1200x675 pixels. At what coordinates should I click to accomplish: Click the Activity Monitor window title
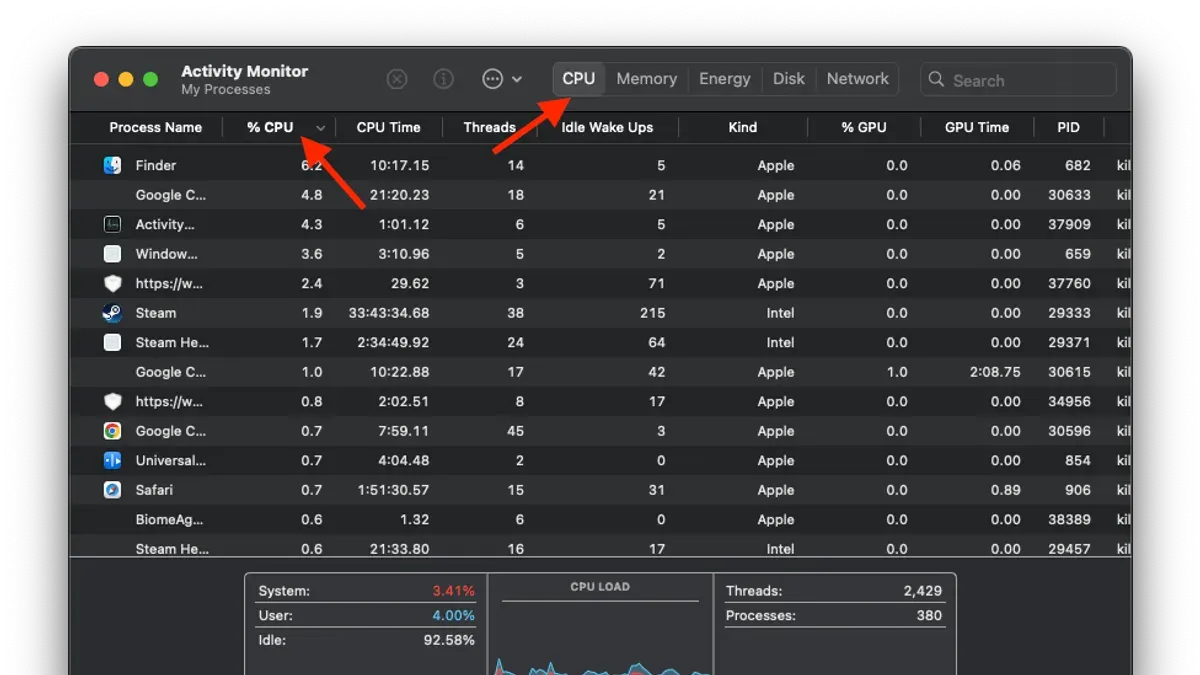pos(244,71)
